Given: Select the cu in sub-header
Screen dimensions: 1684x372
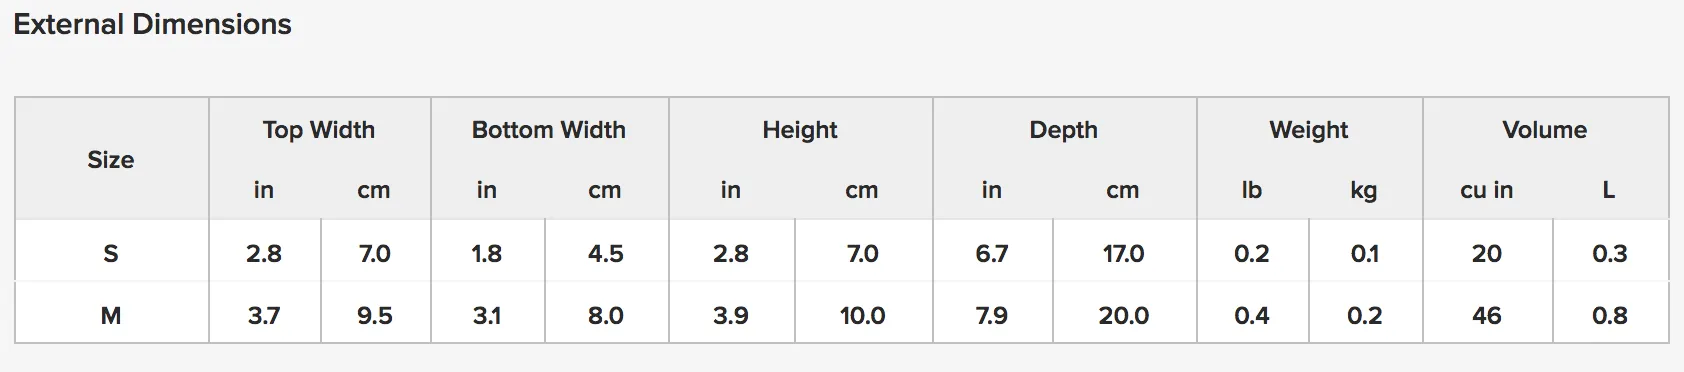Looking at the screenshot, I should [x=1487, y=191].
